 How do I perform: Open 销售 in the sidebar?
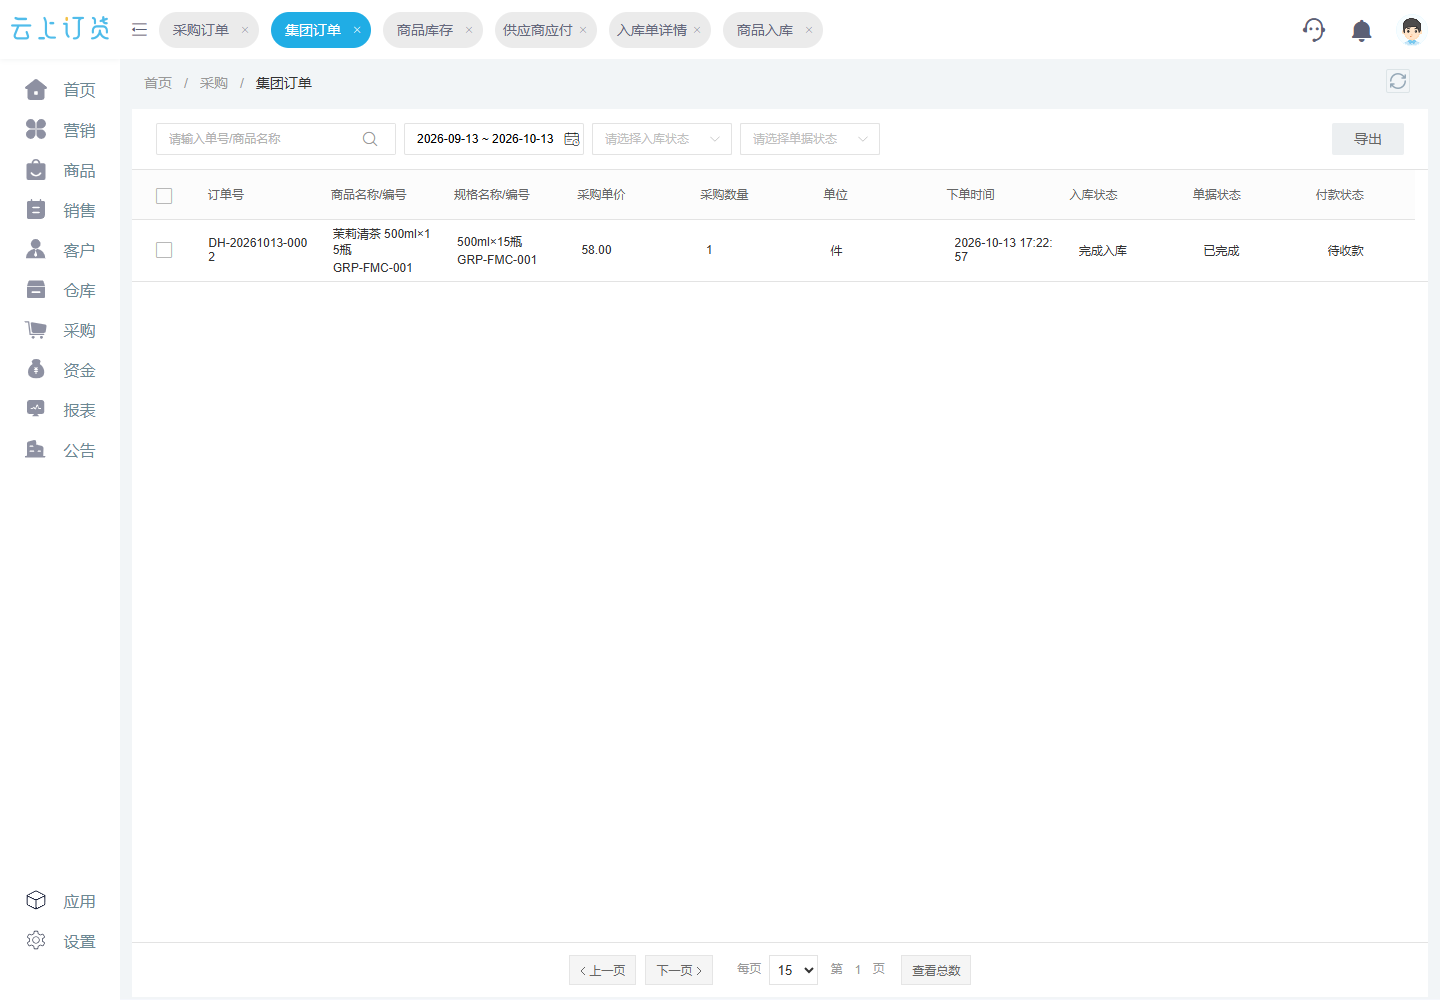(x=60, y=210)
